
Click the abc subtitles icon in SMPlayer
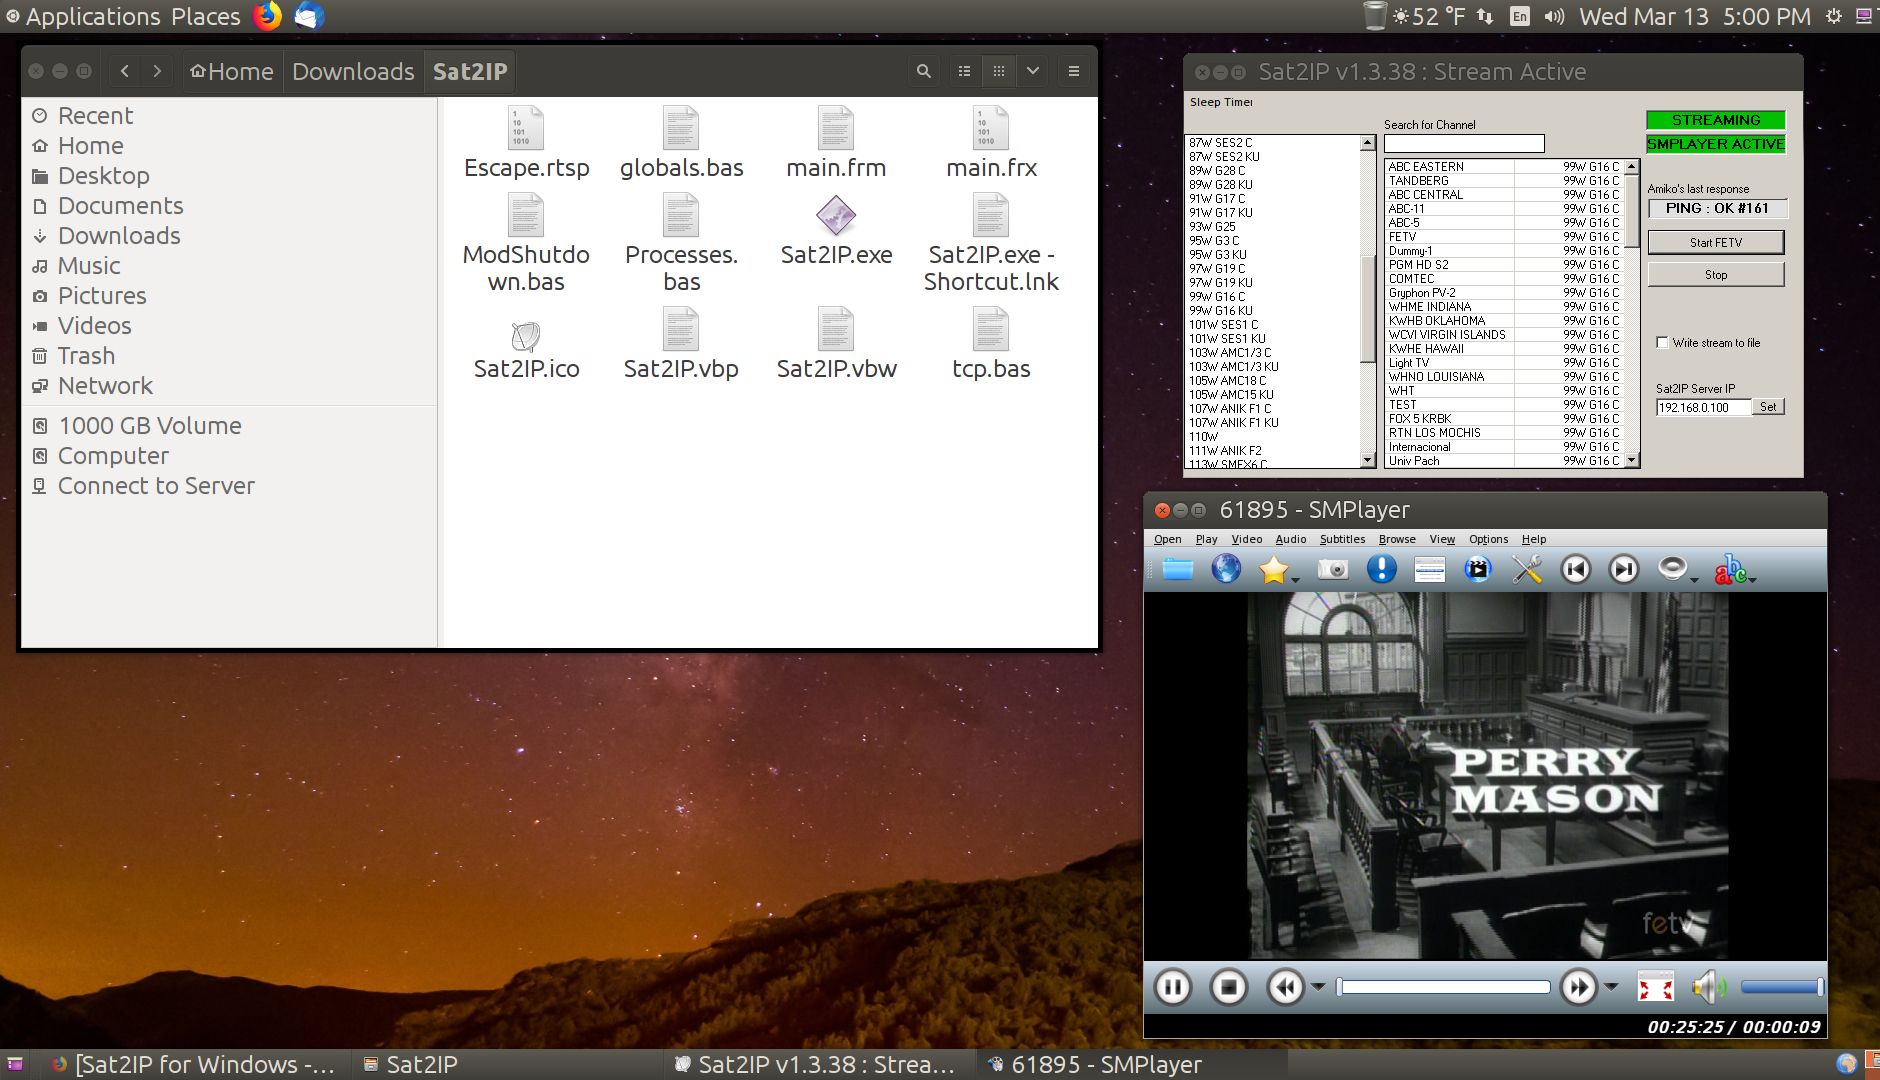1729,570
